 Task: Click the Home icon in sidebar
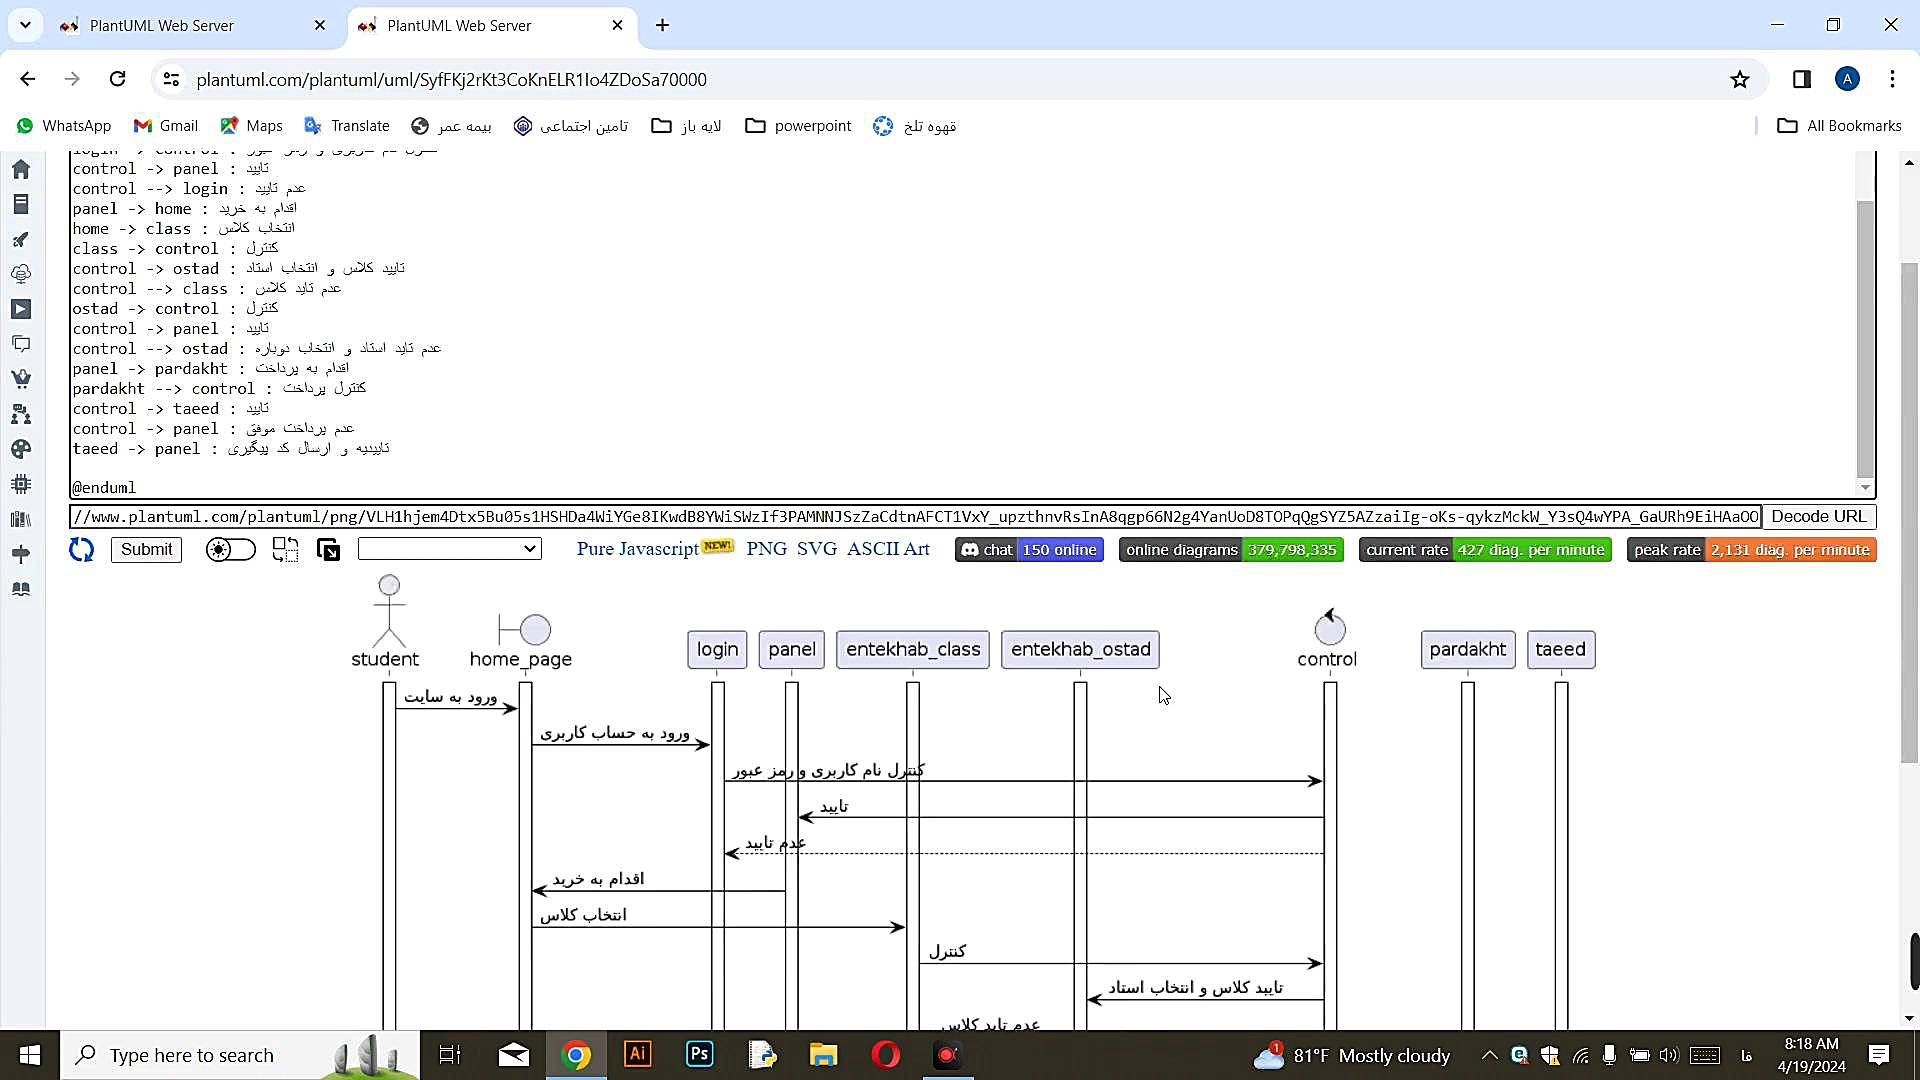(21, 170)
